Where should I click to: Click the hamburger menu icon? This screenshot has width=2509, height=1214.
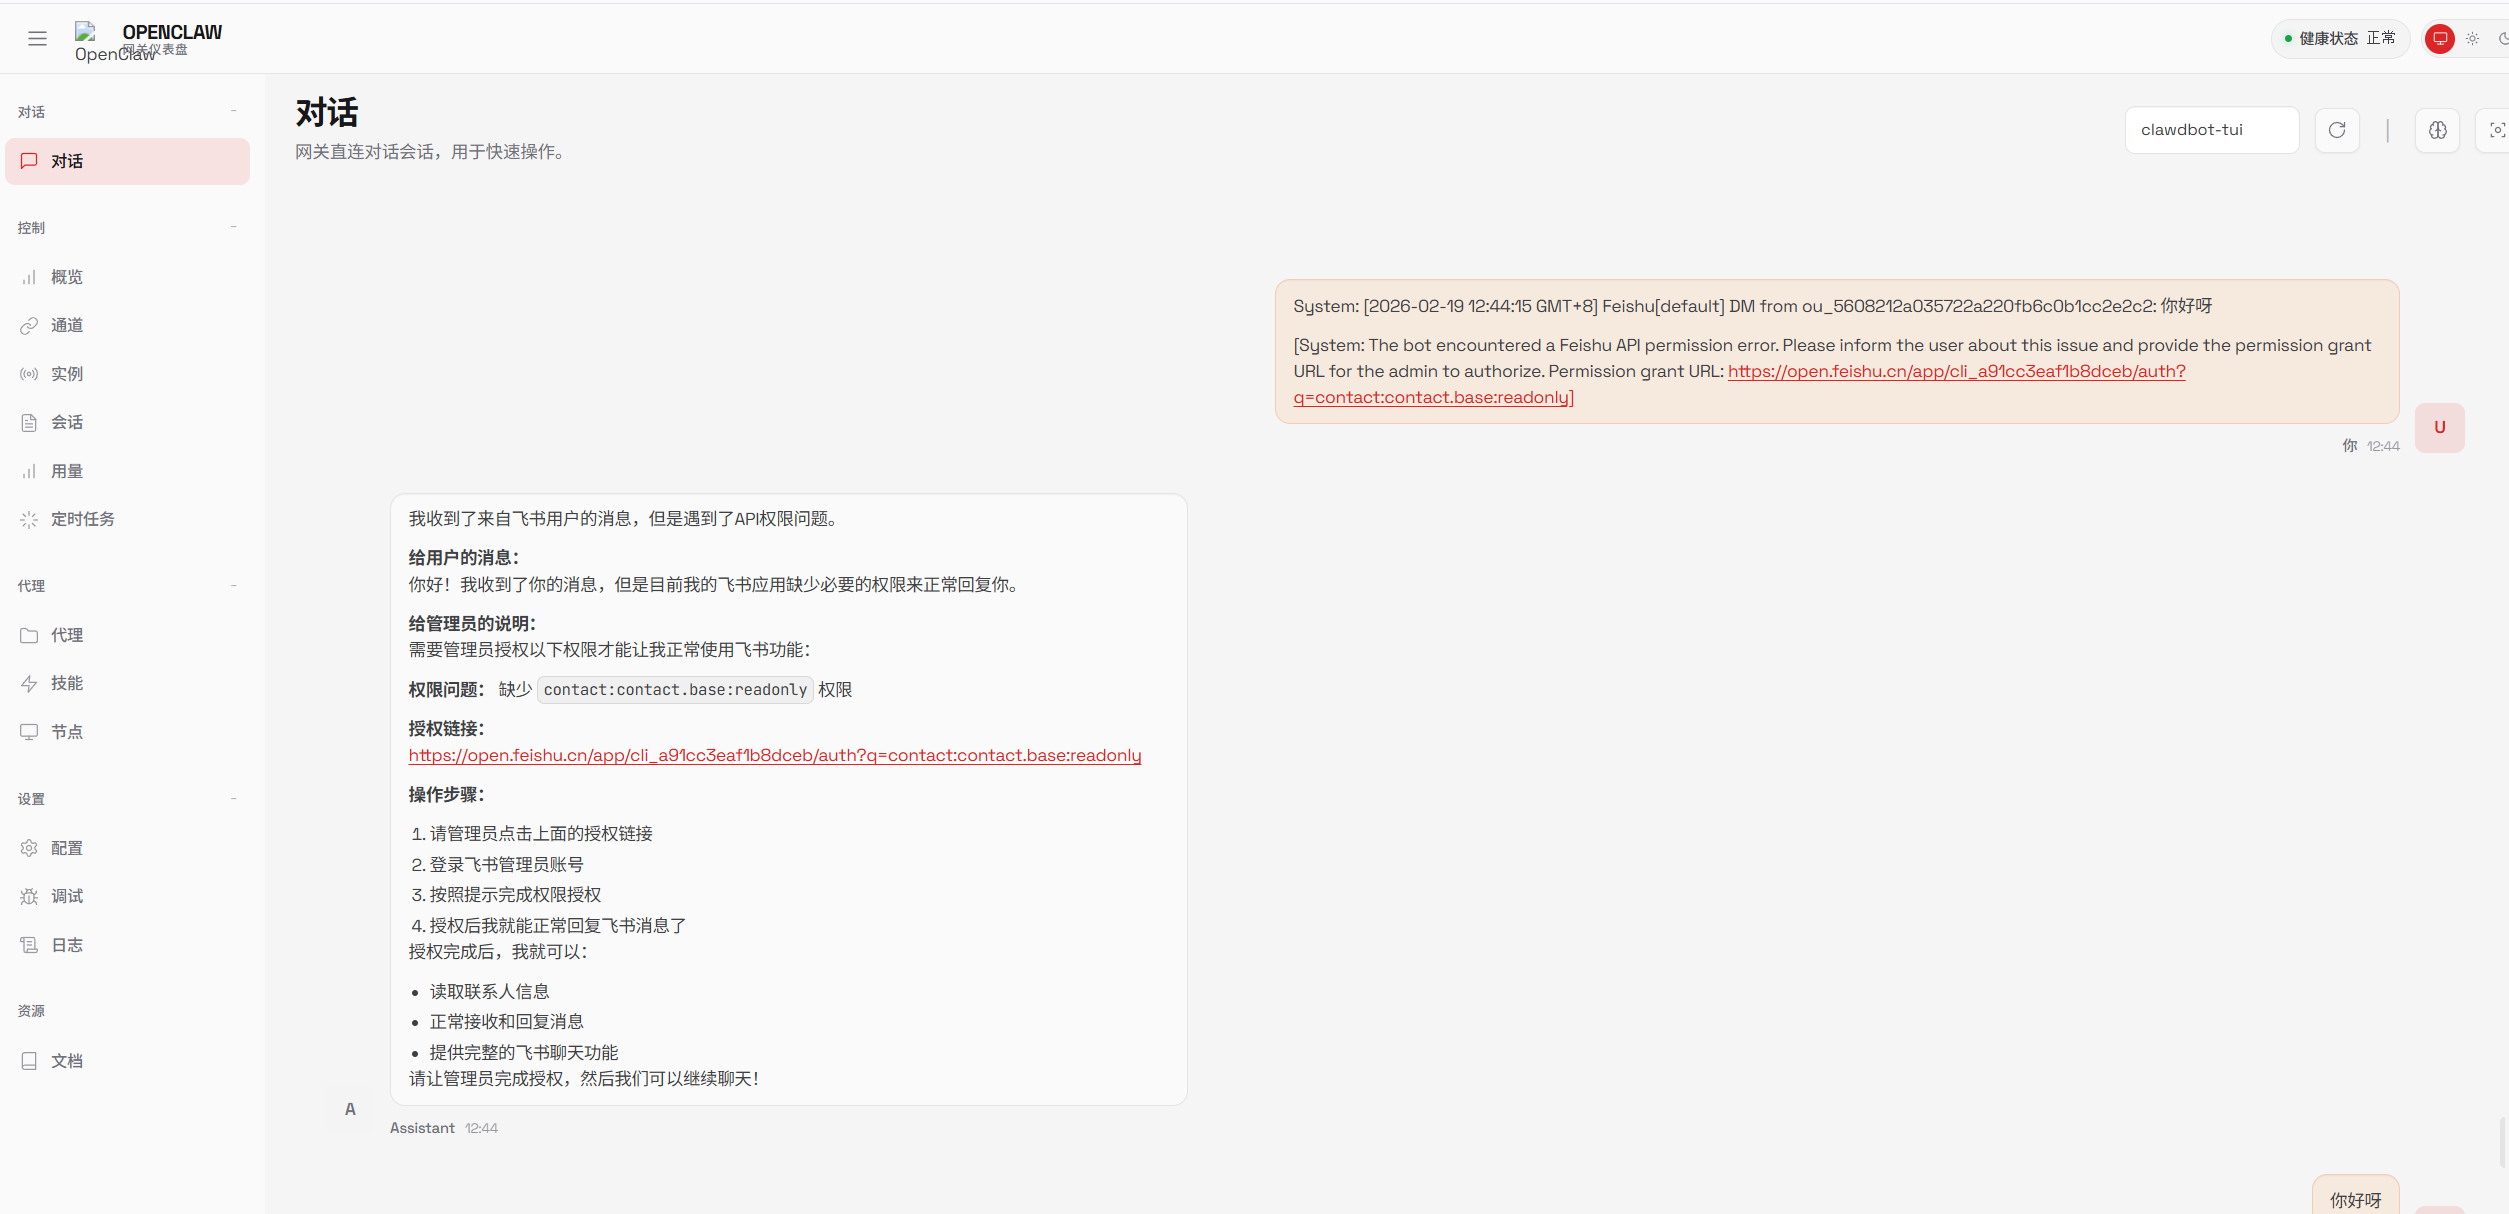tap(37, 39)
